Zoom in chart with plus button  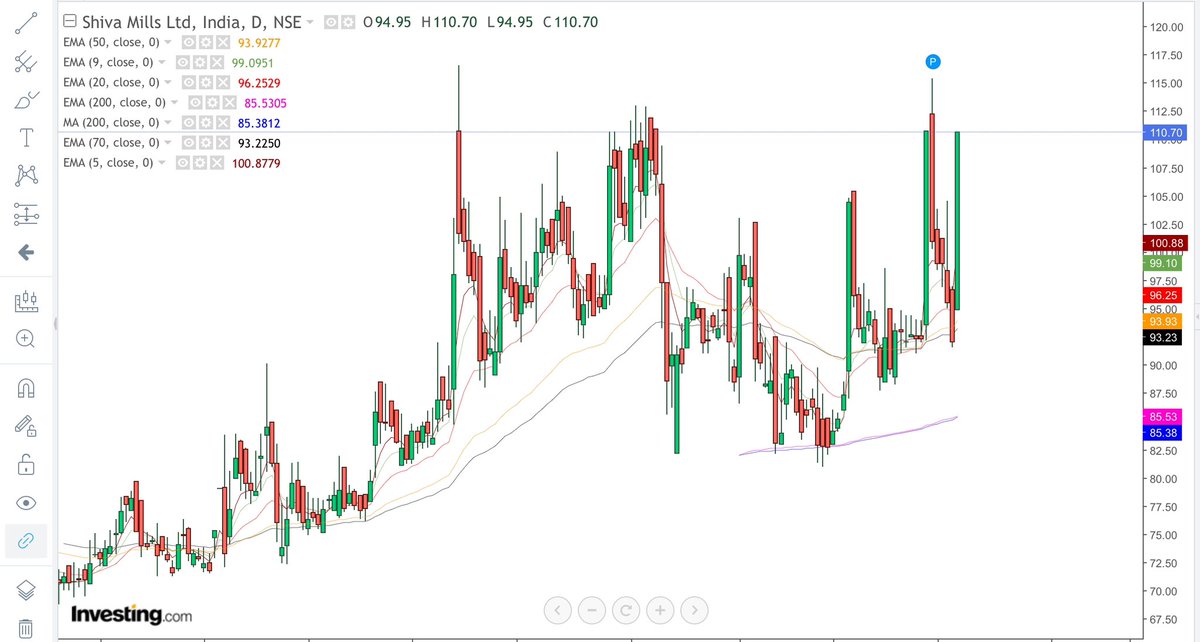(660, 608)
